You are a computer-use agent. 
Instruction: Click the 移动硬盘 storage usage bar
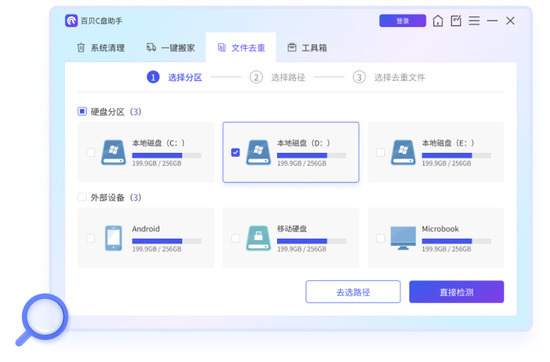pos(311,241)
